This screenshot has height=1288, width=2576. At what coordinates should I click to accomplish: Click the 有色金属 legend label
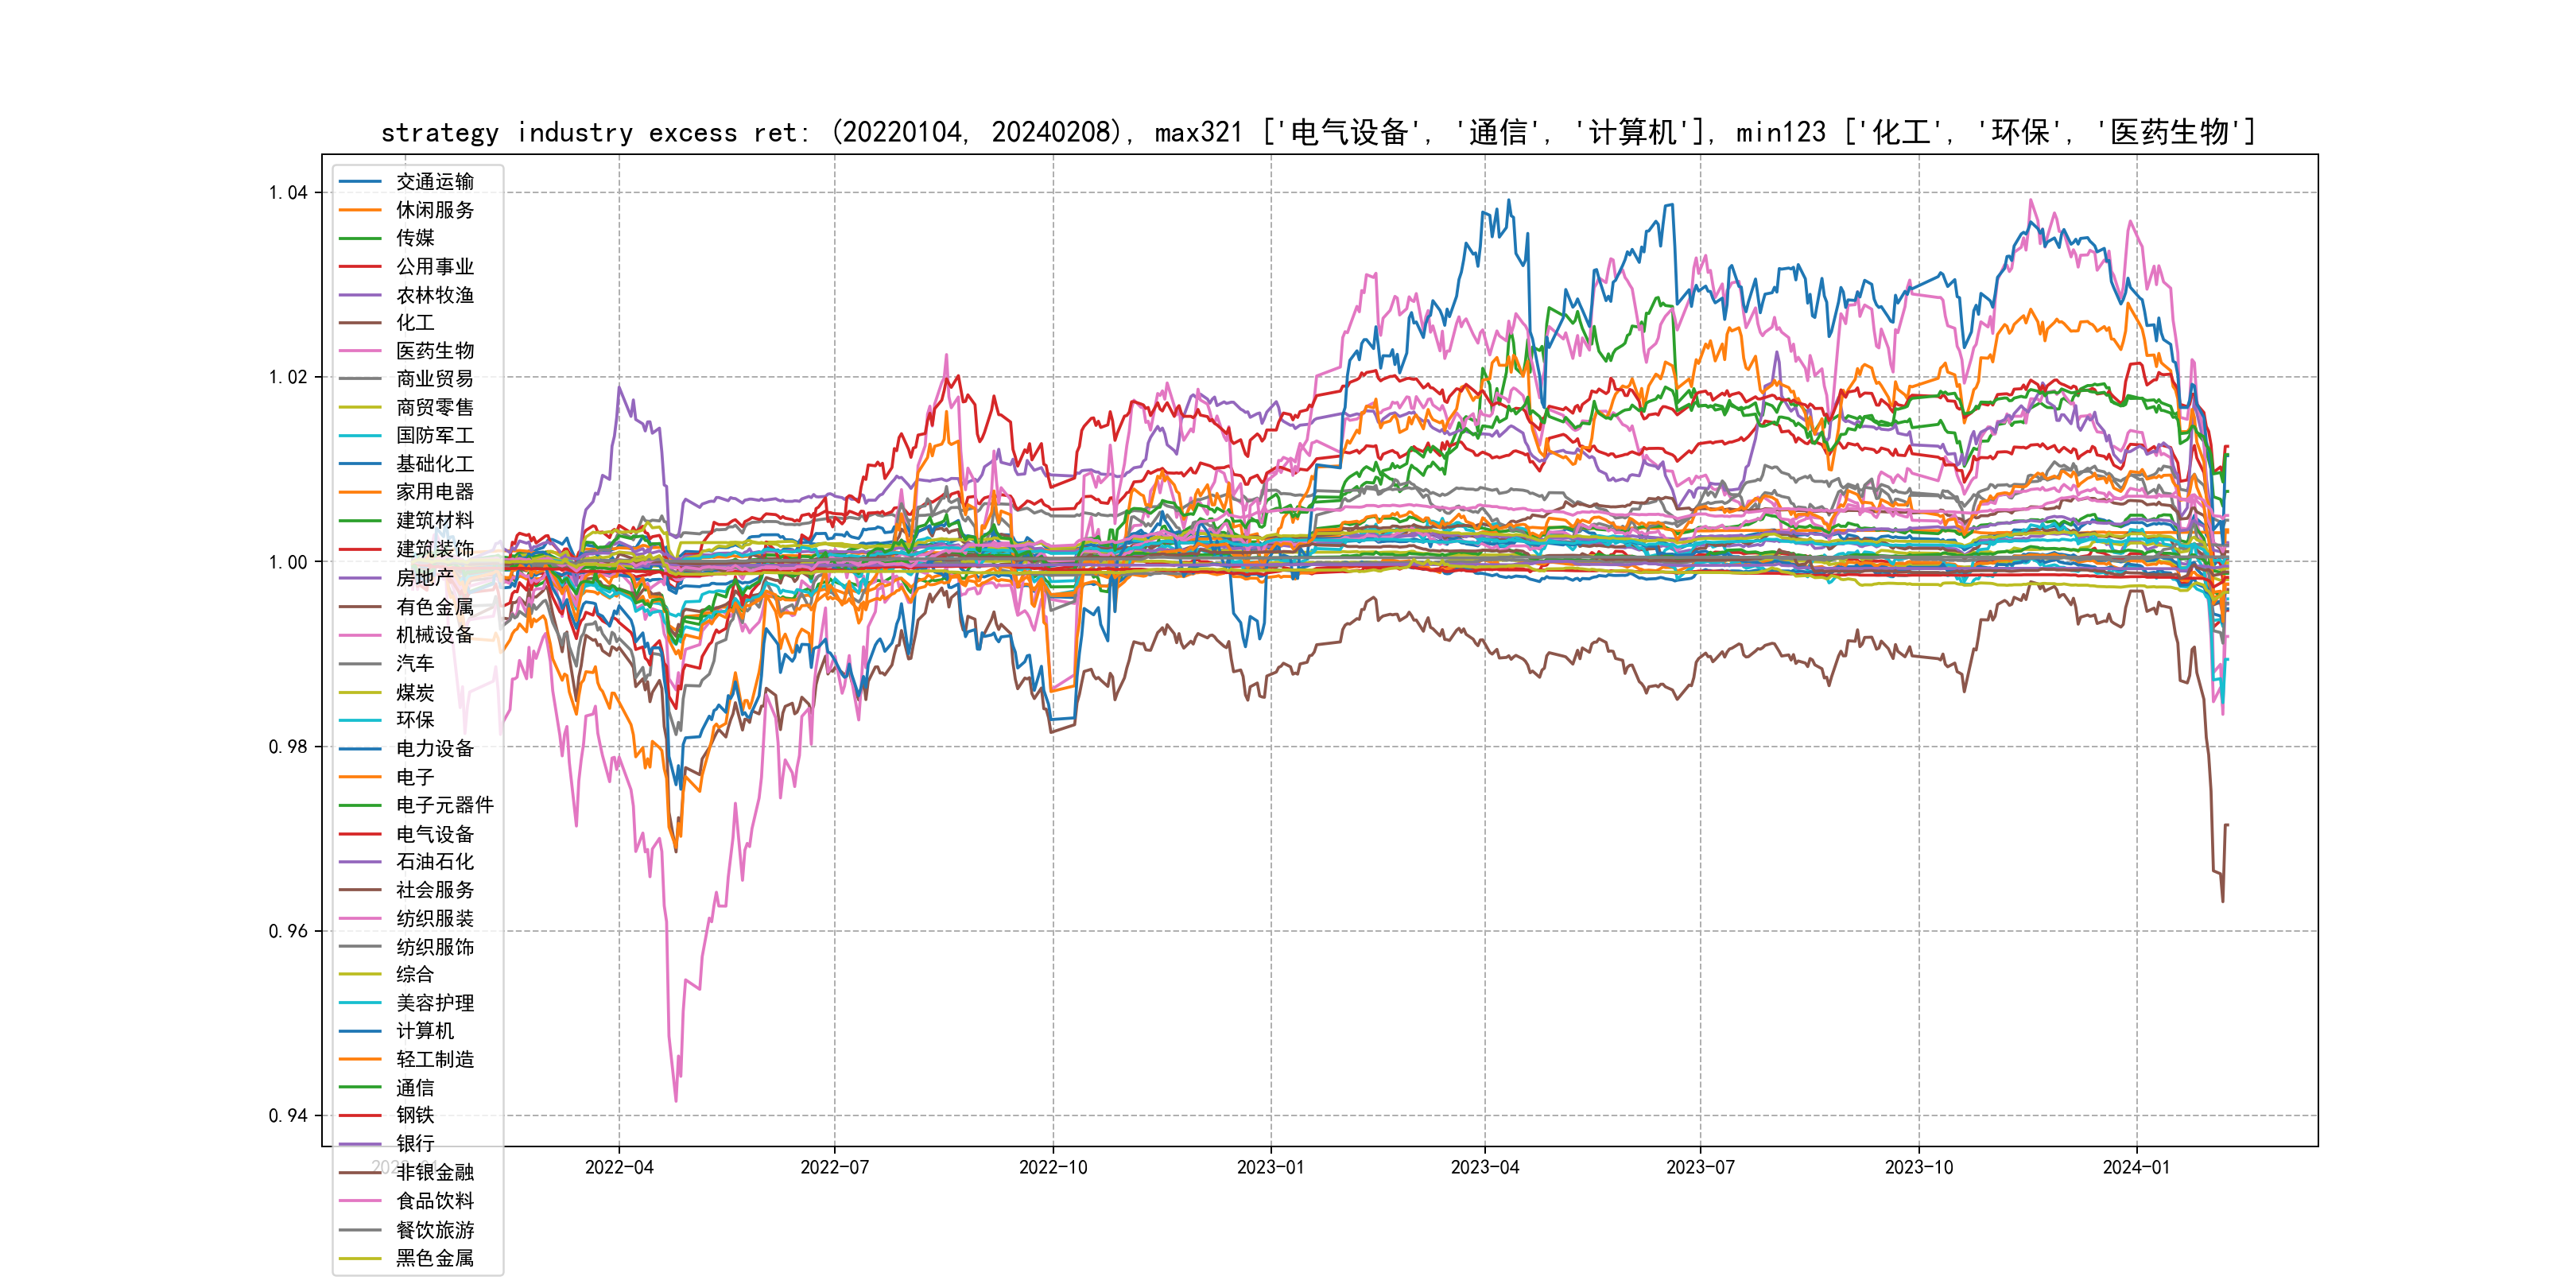[x=434, y=607]
